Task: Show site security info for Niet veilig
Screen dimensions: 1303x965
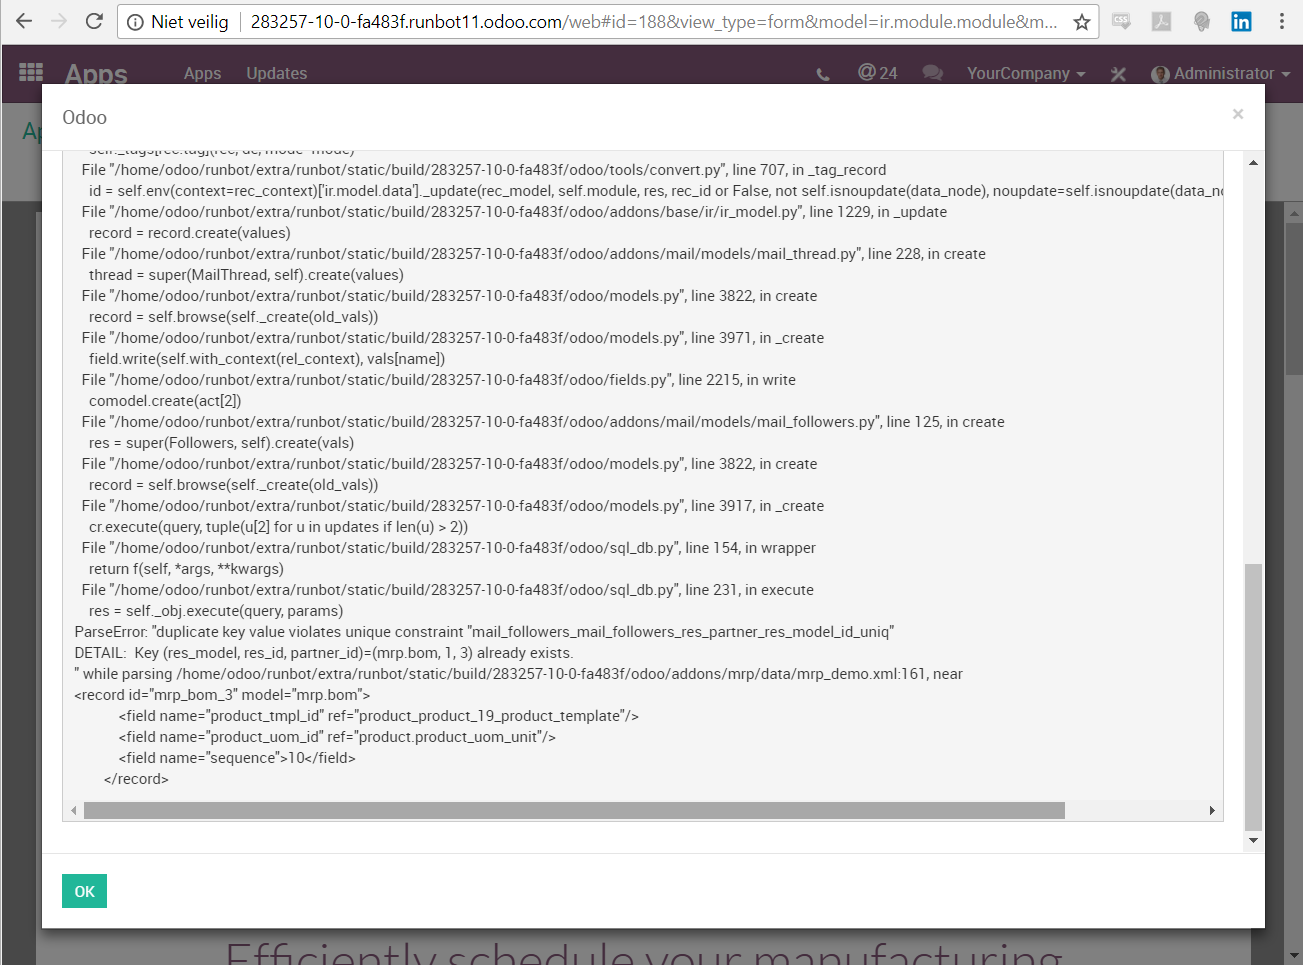Action: click(x=178, y=22)
